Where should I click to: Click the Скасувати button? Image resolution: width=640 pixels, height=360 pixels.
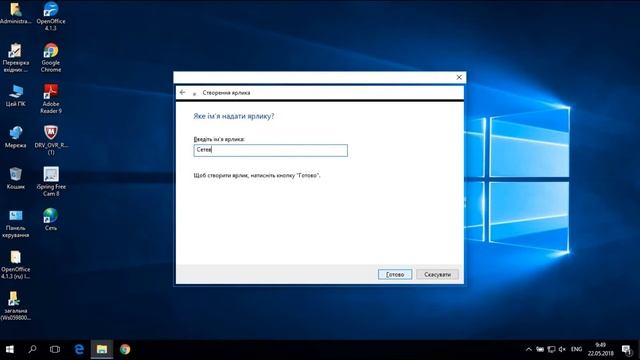(x=437, y=275)
